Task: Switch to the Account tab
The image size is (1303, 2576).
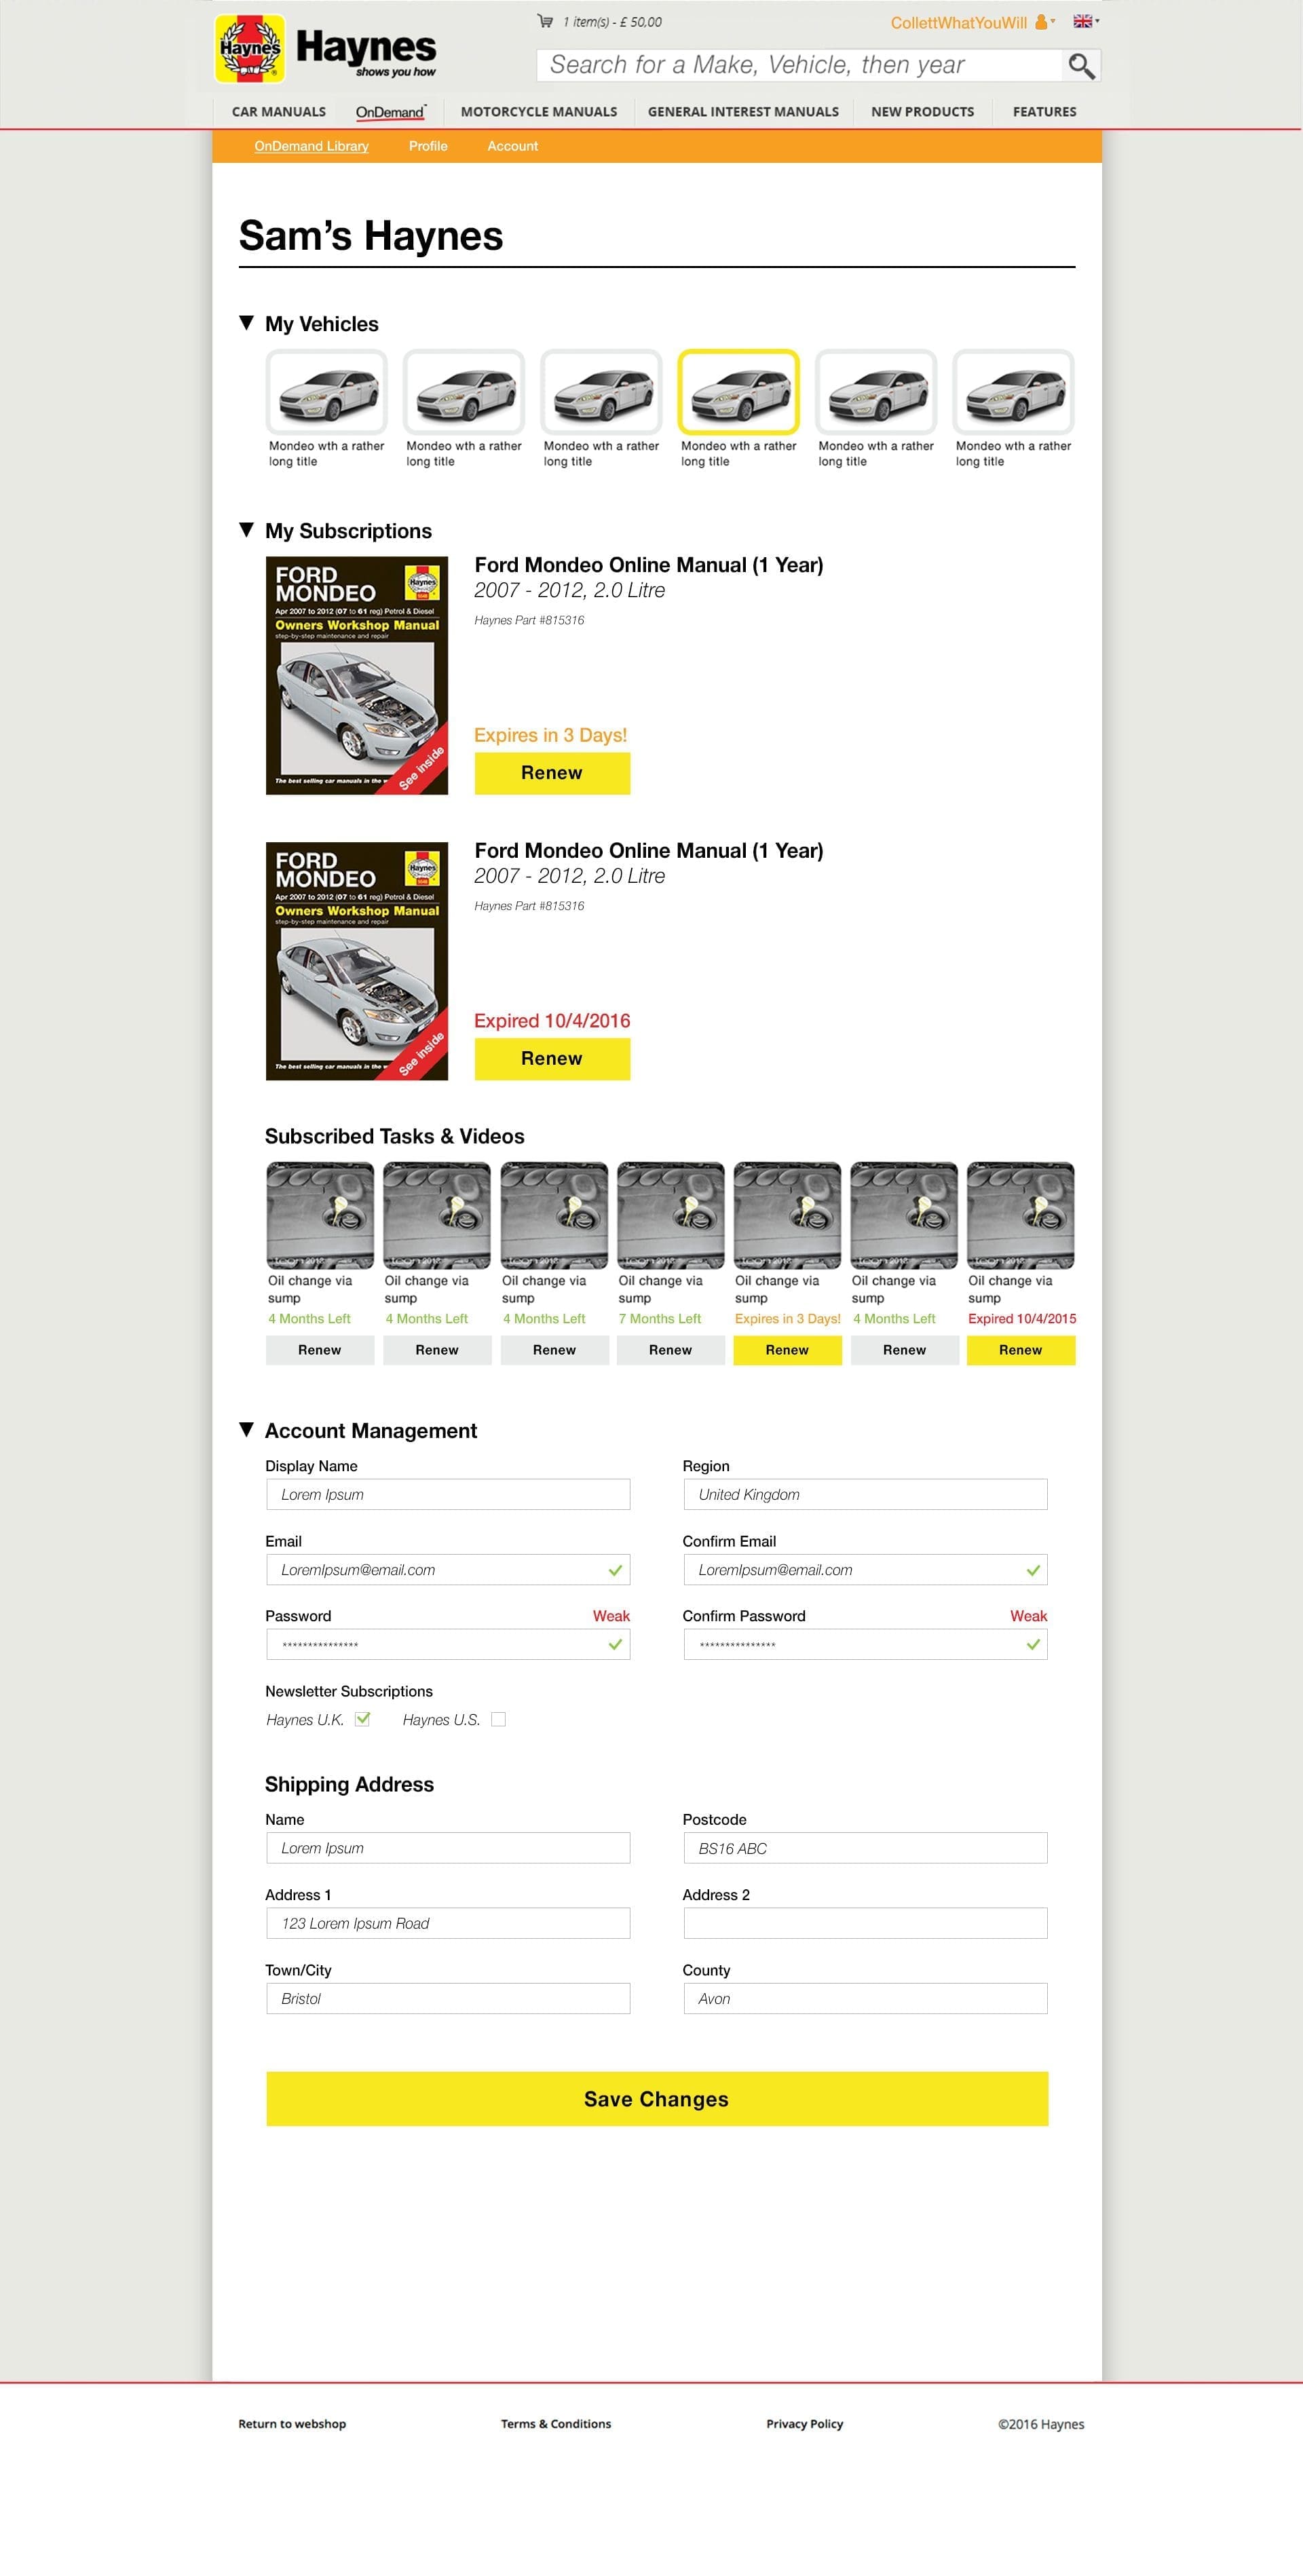Action: tap(512, 146)
